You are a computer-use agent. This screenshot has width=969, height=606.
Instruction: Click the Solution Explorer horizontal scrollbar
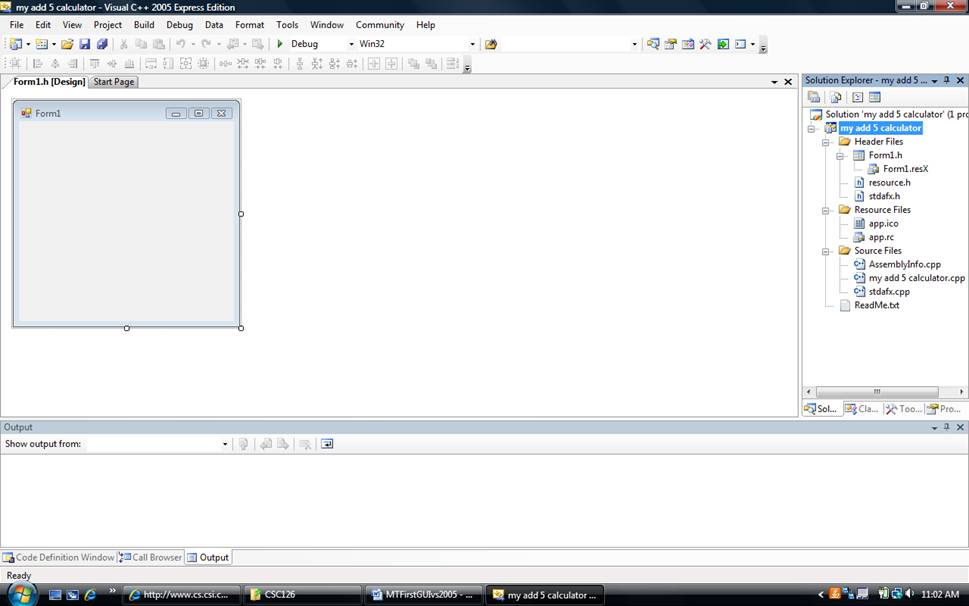pos(877,392)
